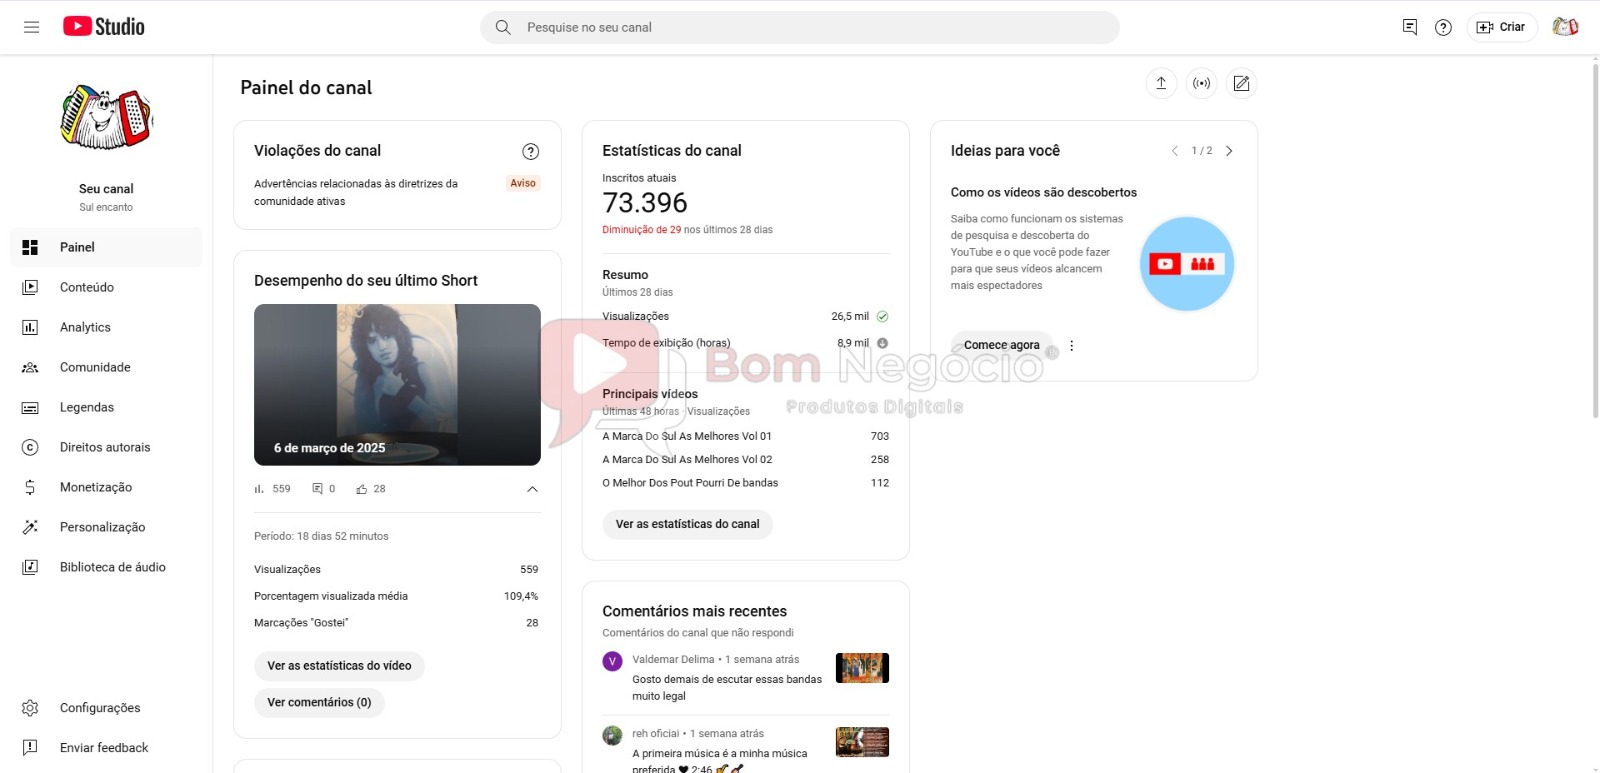Image resolution: width=1600 pixels, height=773 pixels.
Task: Open the last Short thumbnail from 6 de março
Action: pyautogui.click(x=397, y=385)
